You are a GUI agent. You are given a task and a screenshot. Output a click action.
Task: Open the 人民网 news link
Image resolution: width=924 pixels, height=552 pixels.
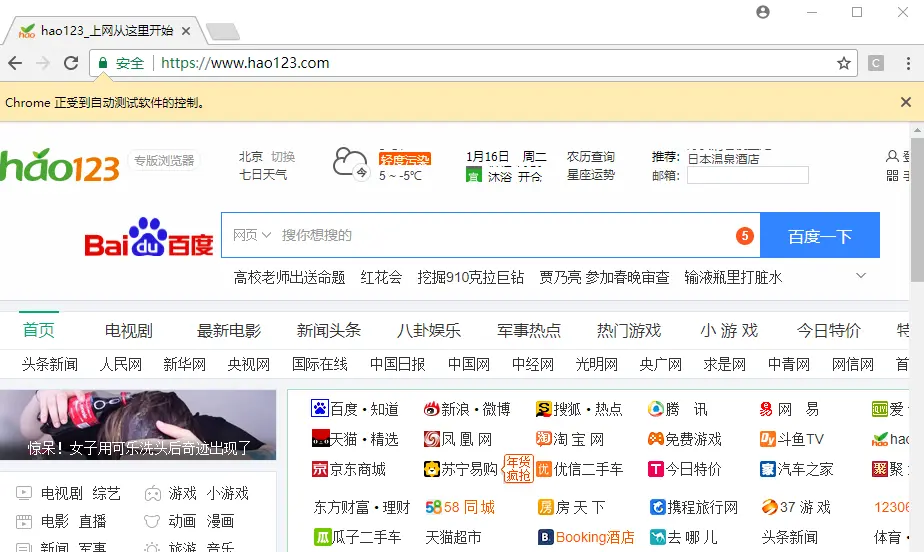tap(121, 365)
